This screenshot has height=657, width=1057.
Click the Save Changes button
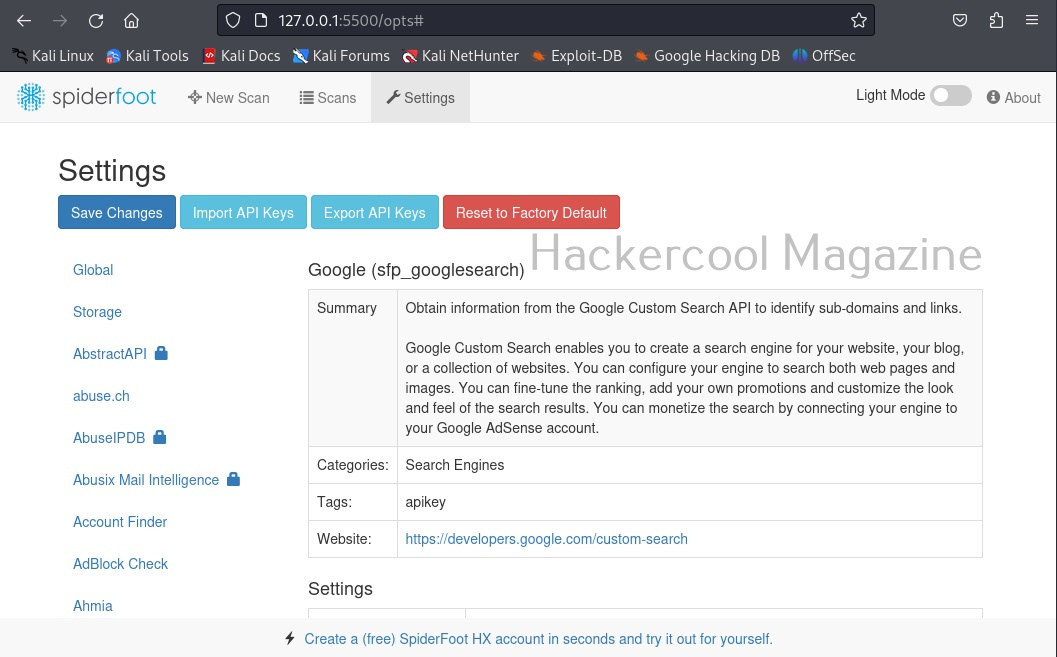117,212
